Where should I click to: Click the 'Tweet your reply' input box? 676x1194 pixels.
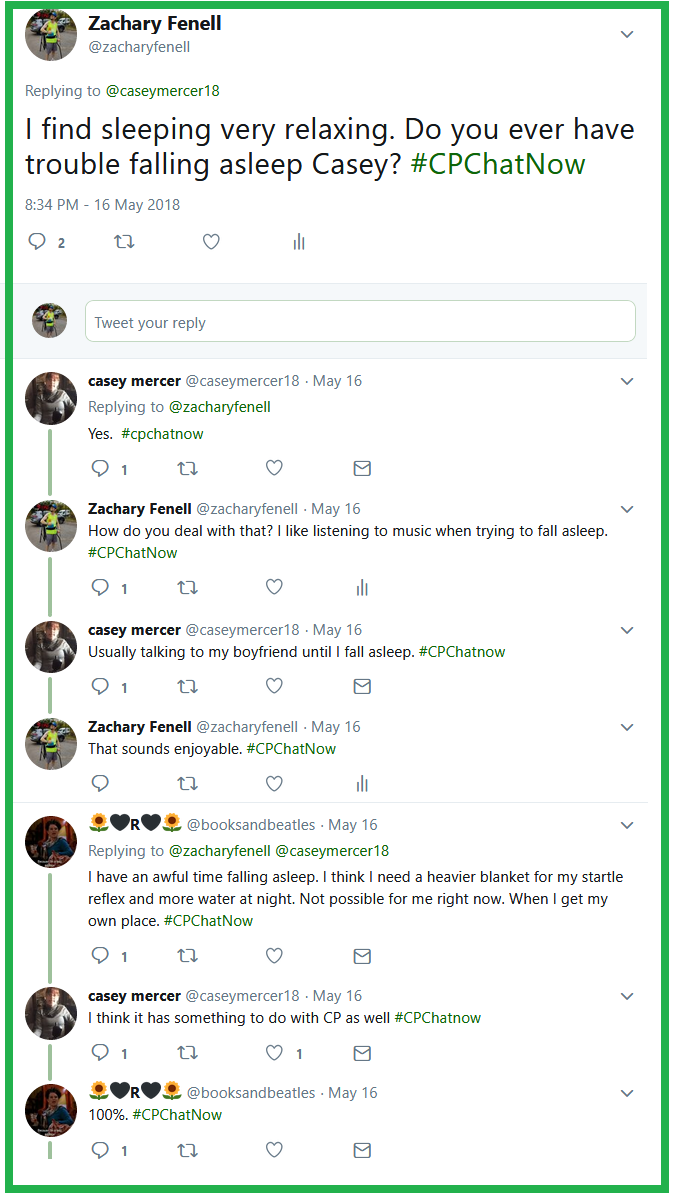point(360,322)
